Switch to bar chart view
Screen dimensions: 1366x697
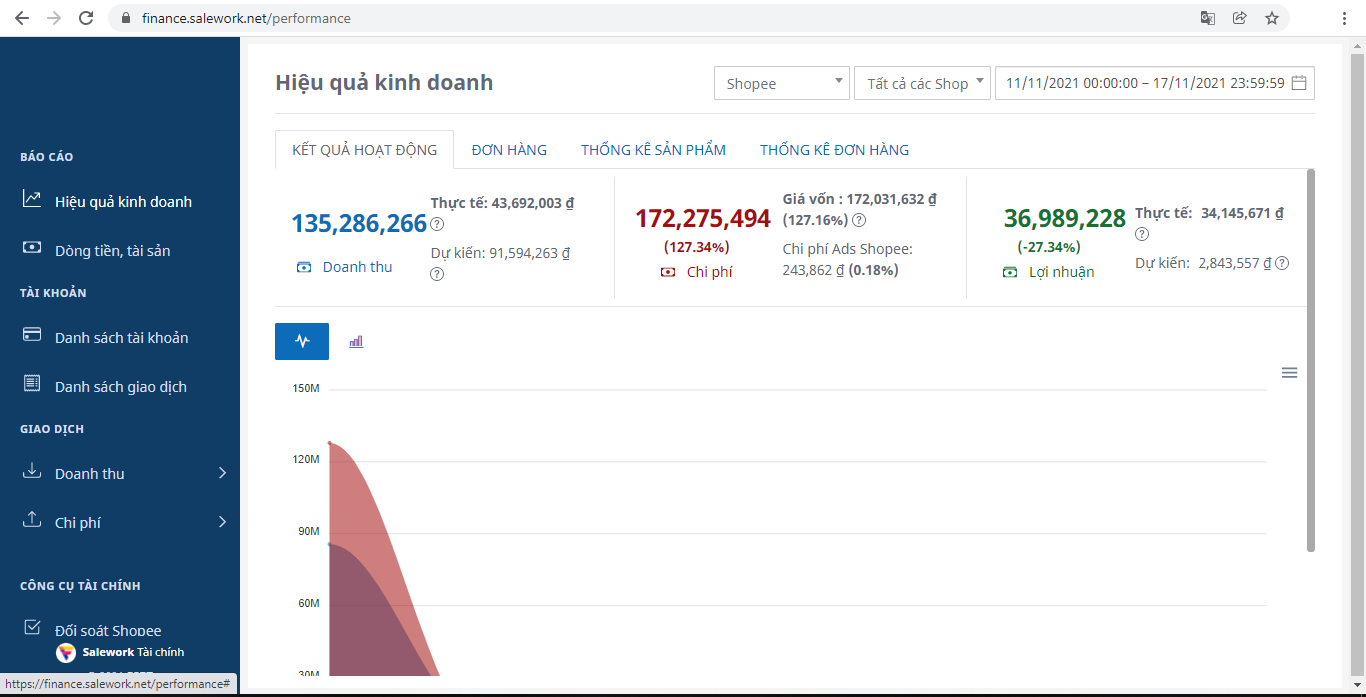coord(356,342)
